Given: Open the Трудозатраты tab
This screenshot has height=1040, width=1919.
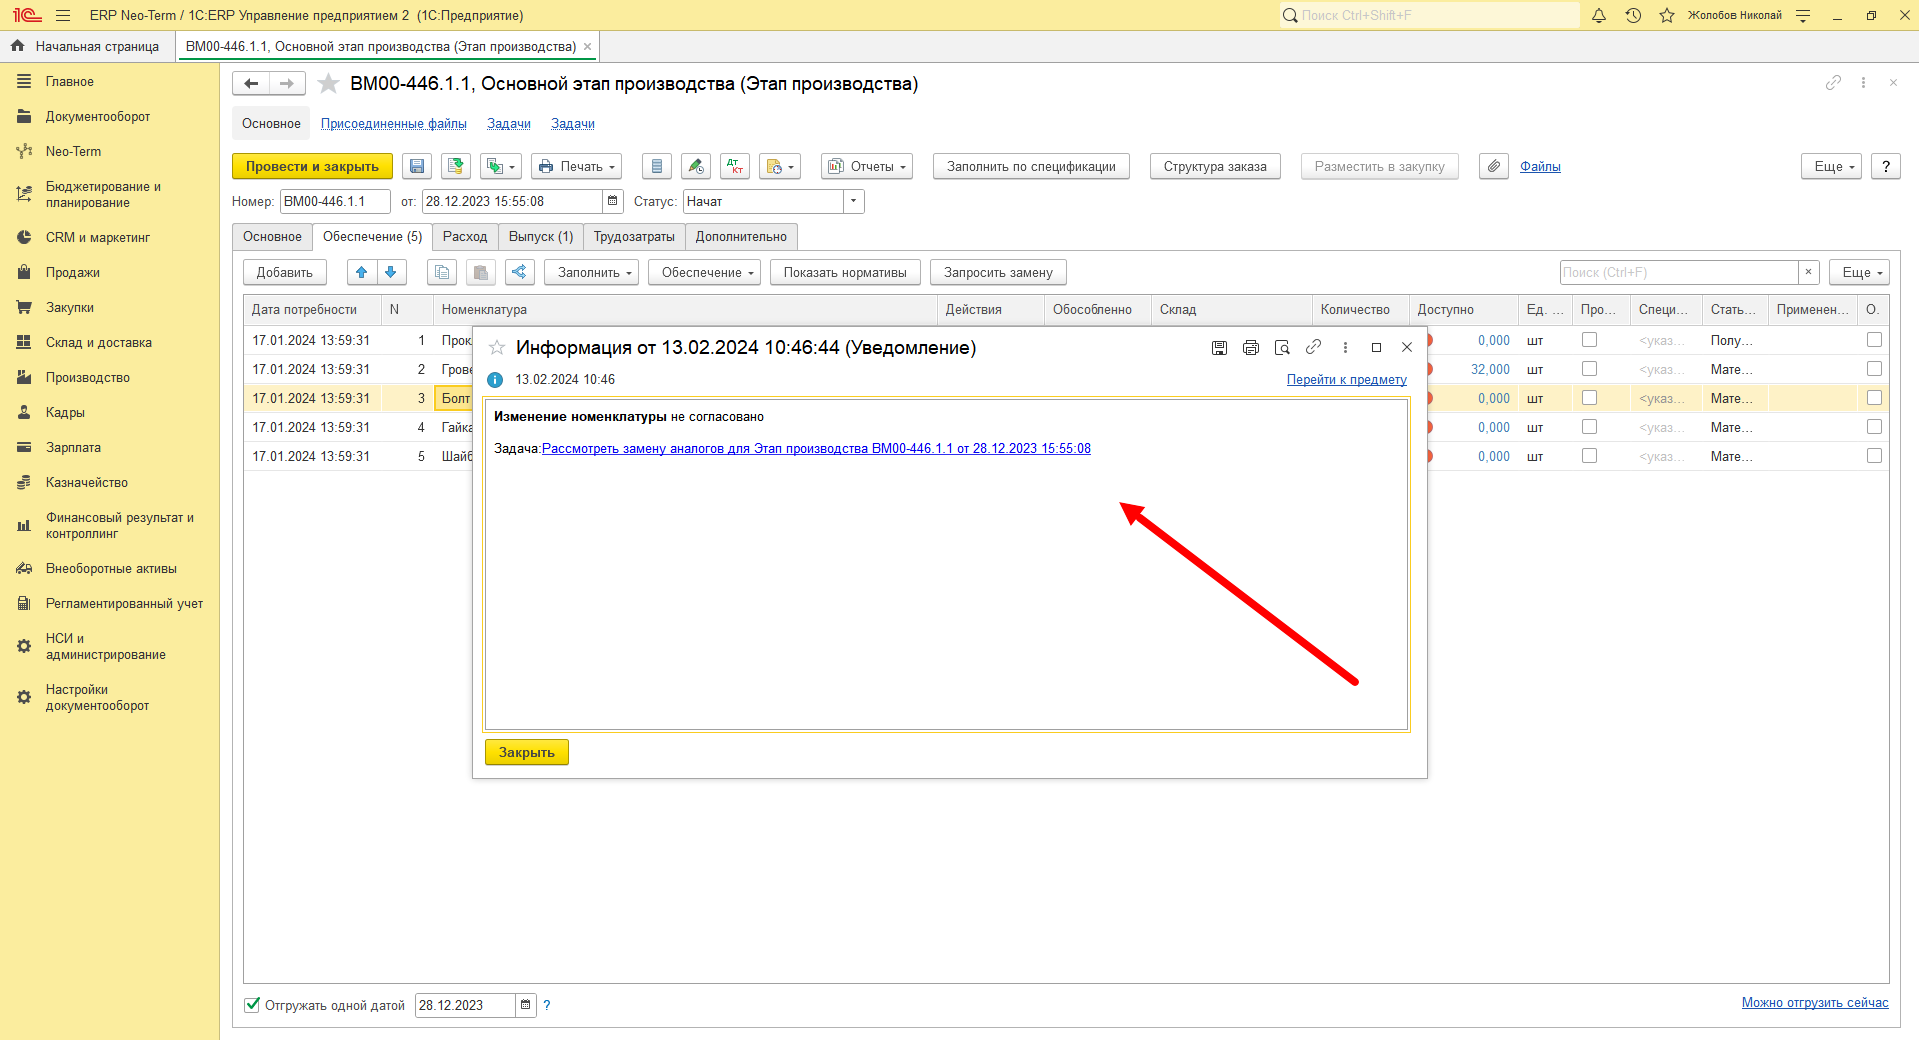Looking at the screenshot, I should (634, 237).
